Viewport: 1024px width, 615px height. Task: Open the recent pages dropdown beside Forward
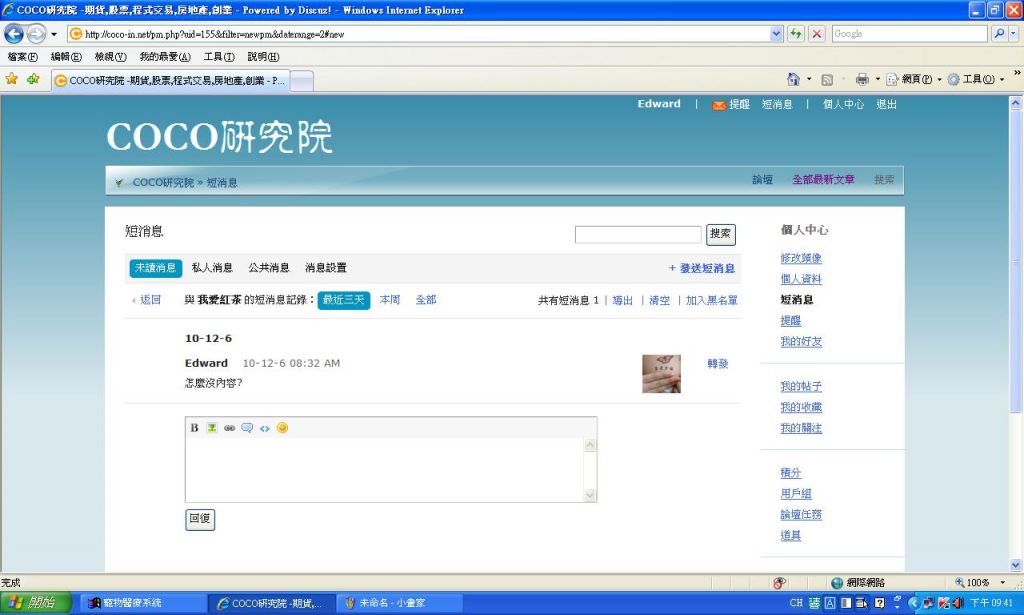click(x=54, y=34)
